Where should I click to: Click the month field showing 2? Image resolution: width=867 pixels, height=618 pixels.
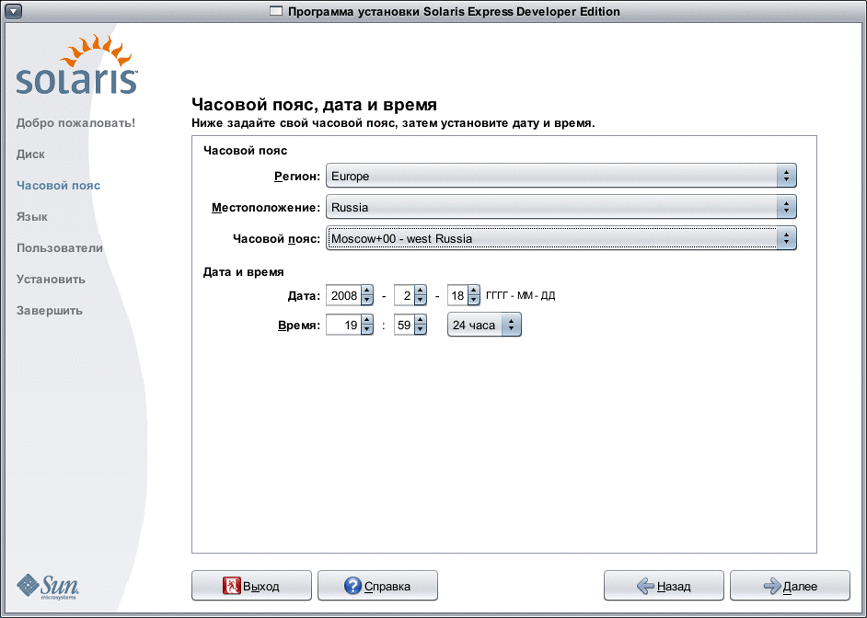pos(404,296)
